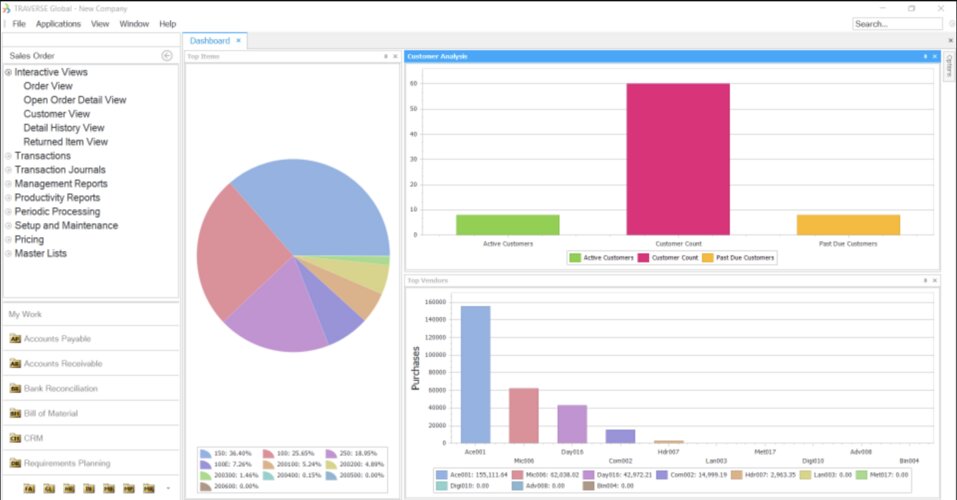Open the Window menu
The width and height of the screenshot is (957, 500).
coord(134,24)
